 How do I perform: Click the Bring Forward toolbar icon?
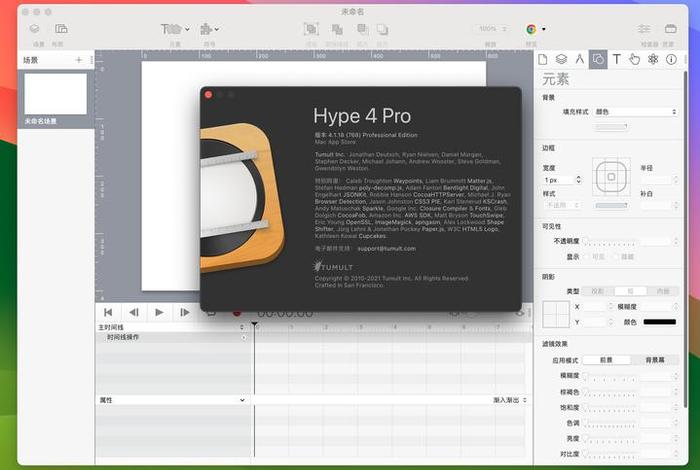click(x=362, y=29)
